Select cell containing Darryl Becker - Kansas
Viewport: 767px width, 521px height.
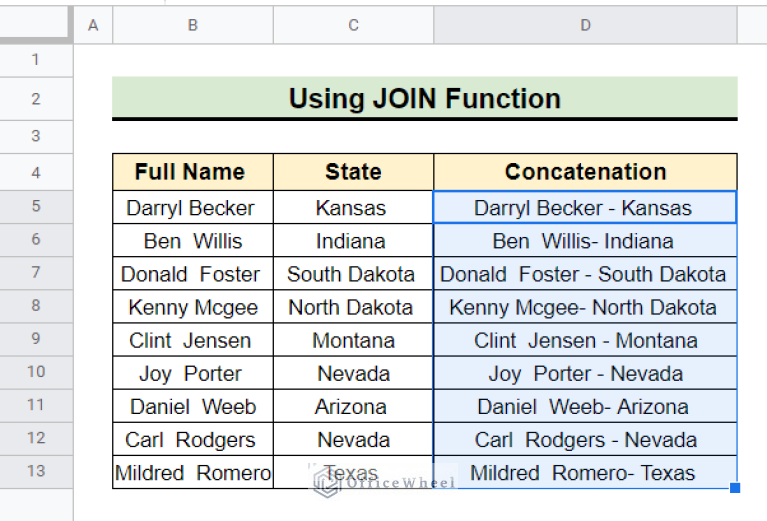(583, 208)
